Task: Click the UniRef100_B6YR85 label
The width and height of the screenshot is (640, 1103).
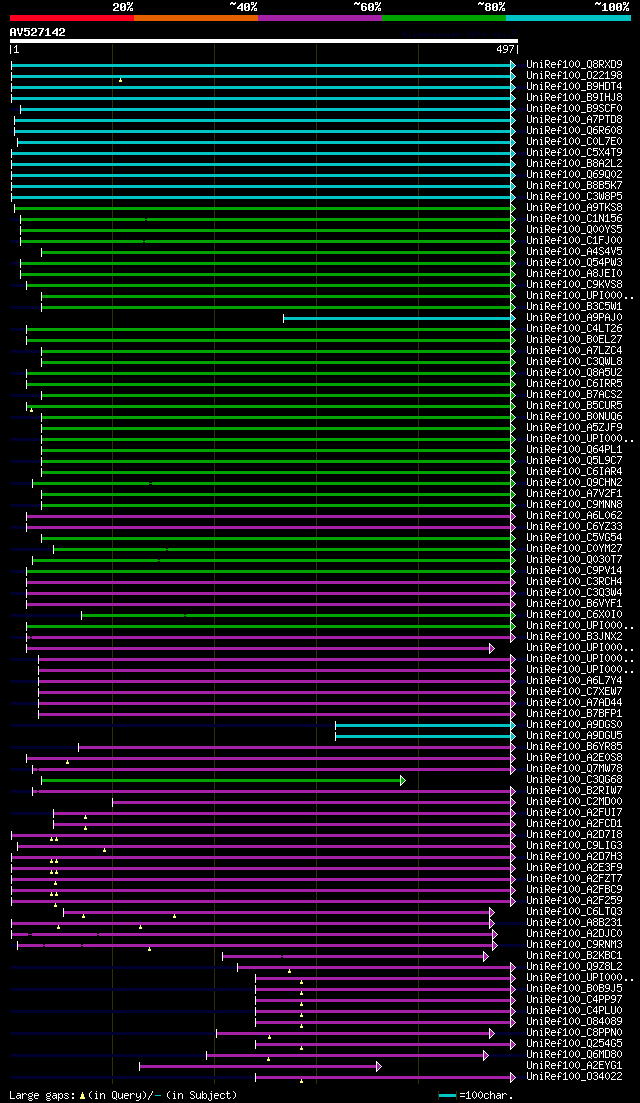Action: click(x=574, y=747)
